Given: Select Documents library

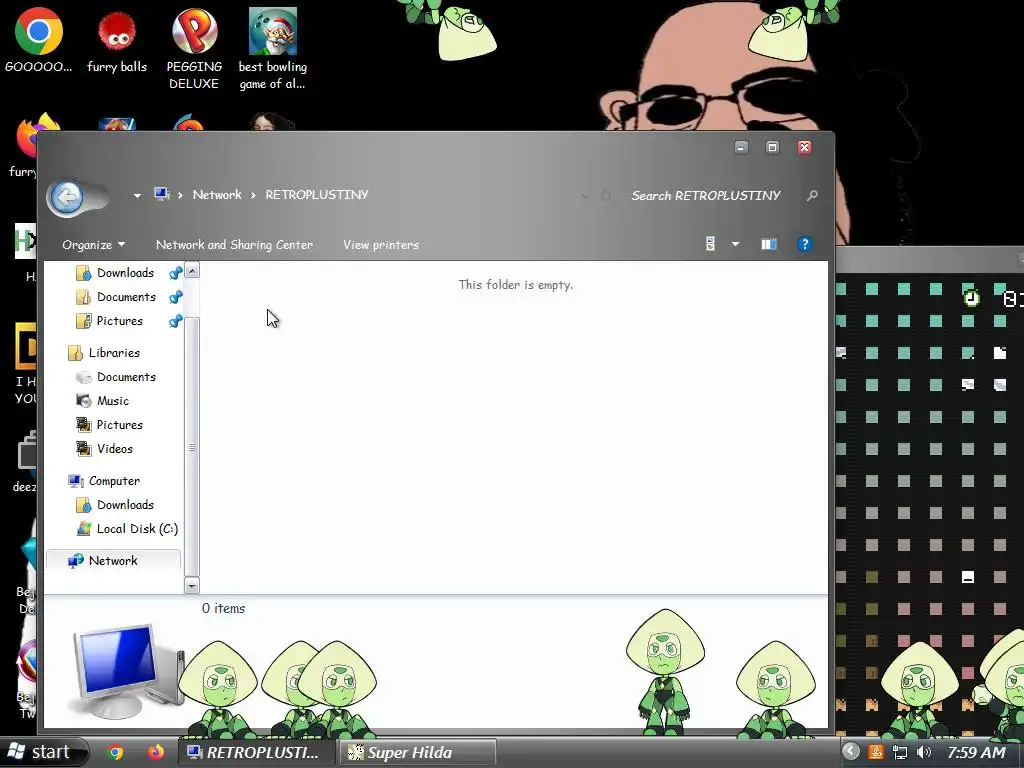Looking at the screenshot, I should [126, 377].
